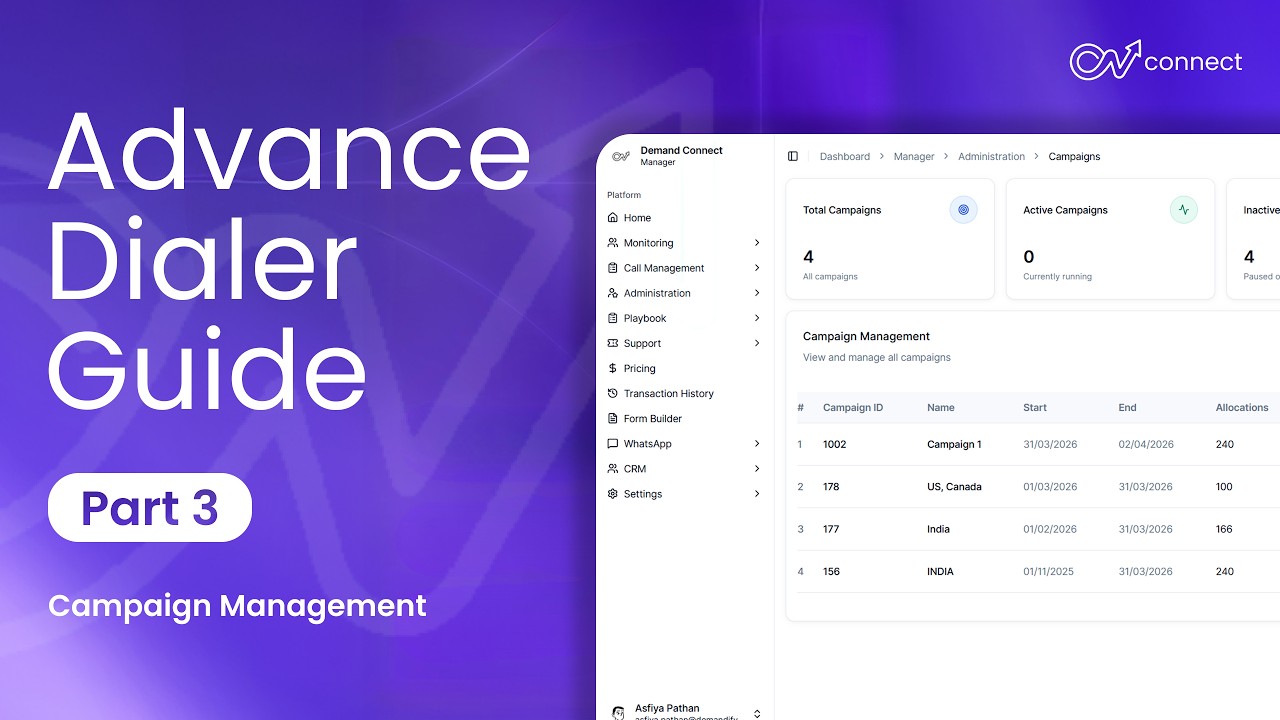Expand the CRM chevron
1280x720 pixels.
point(757,468)
